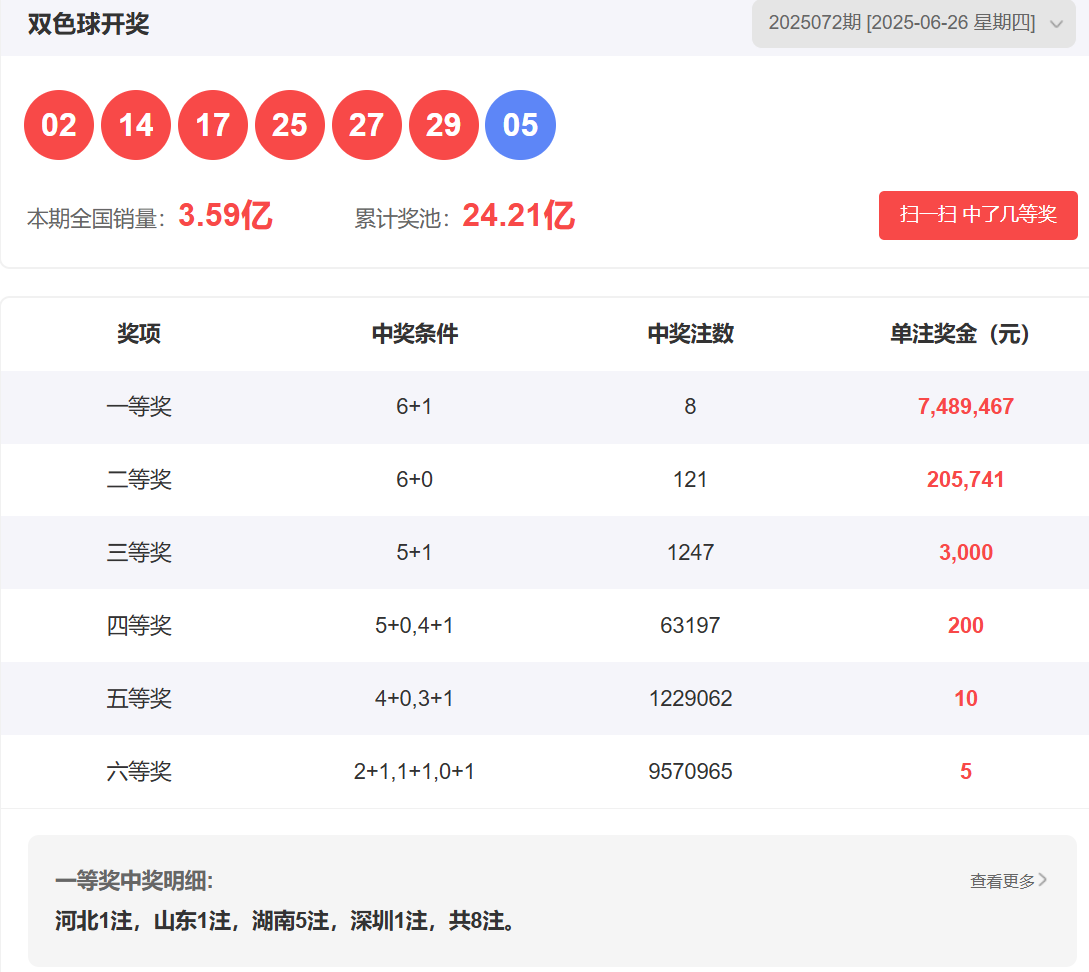
Task: Click the 奖项 column header
Action: point(139,334)
